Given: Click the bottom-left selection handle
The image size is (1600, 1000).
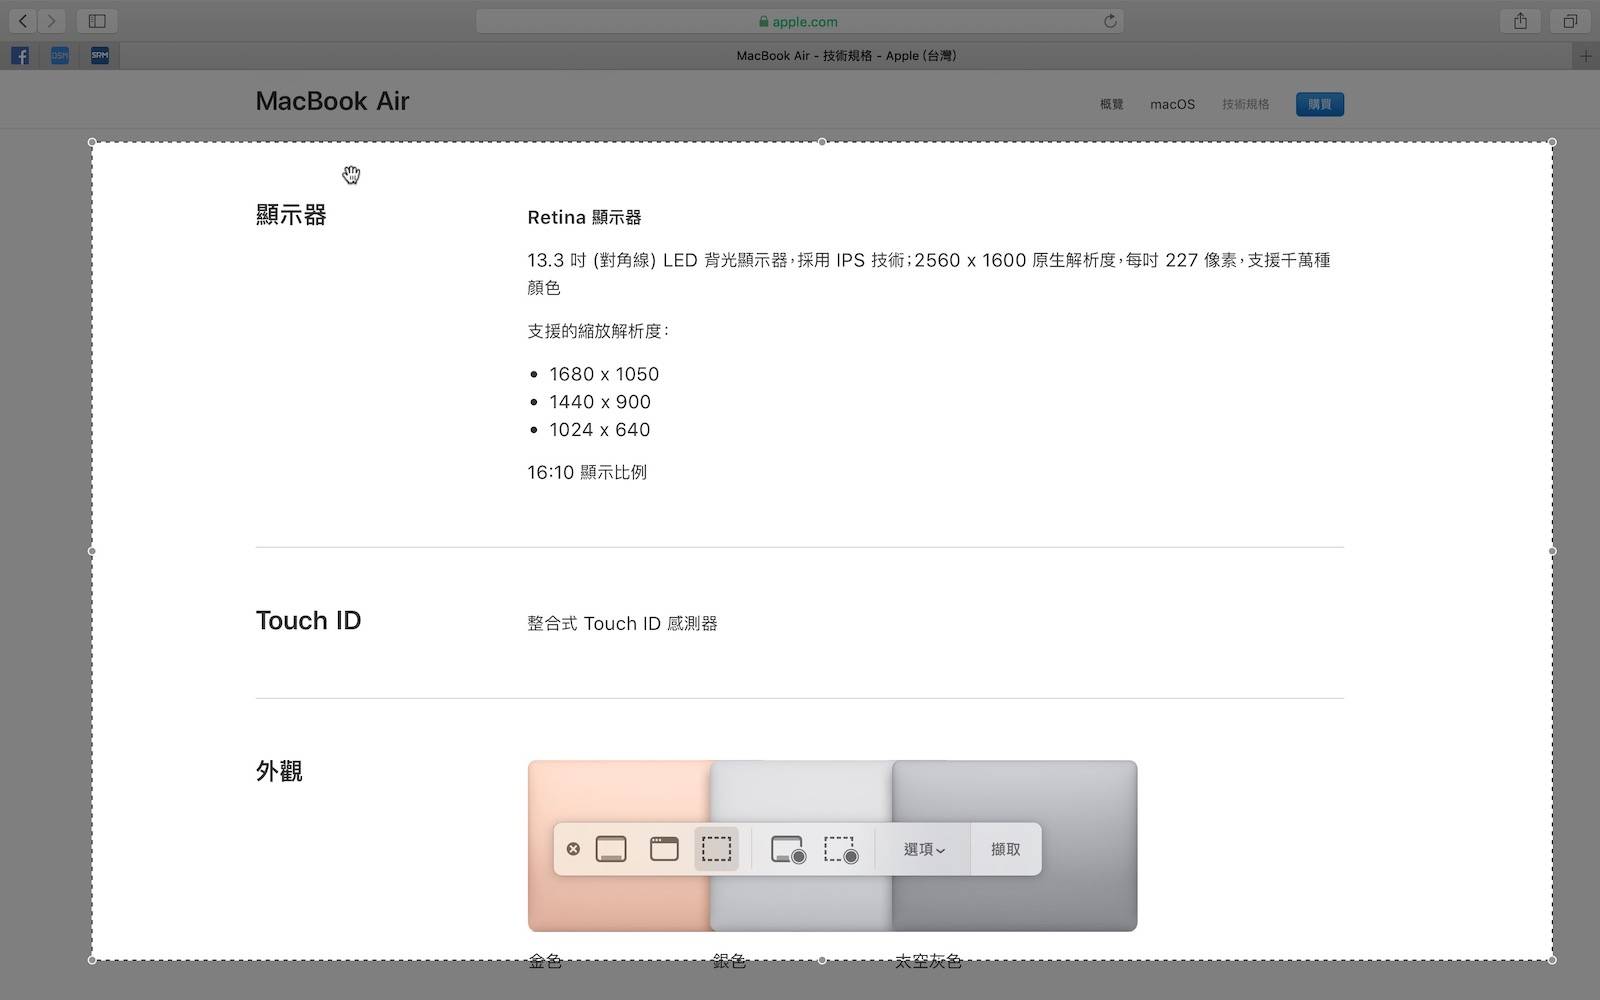Looking at the screenshot, I should (x=92, y=960).
